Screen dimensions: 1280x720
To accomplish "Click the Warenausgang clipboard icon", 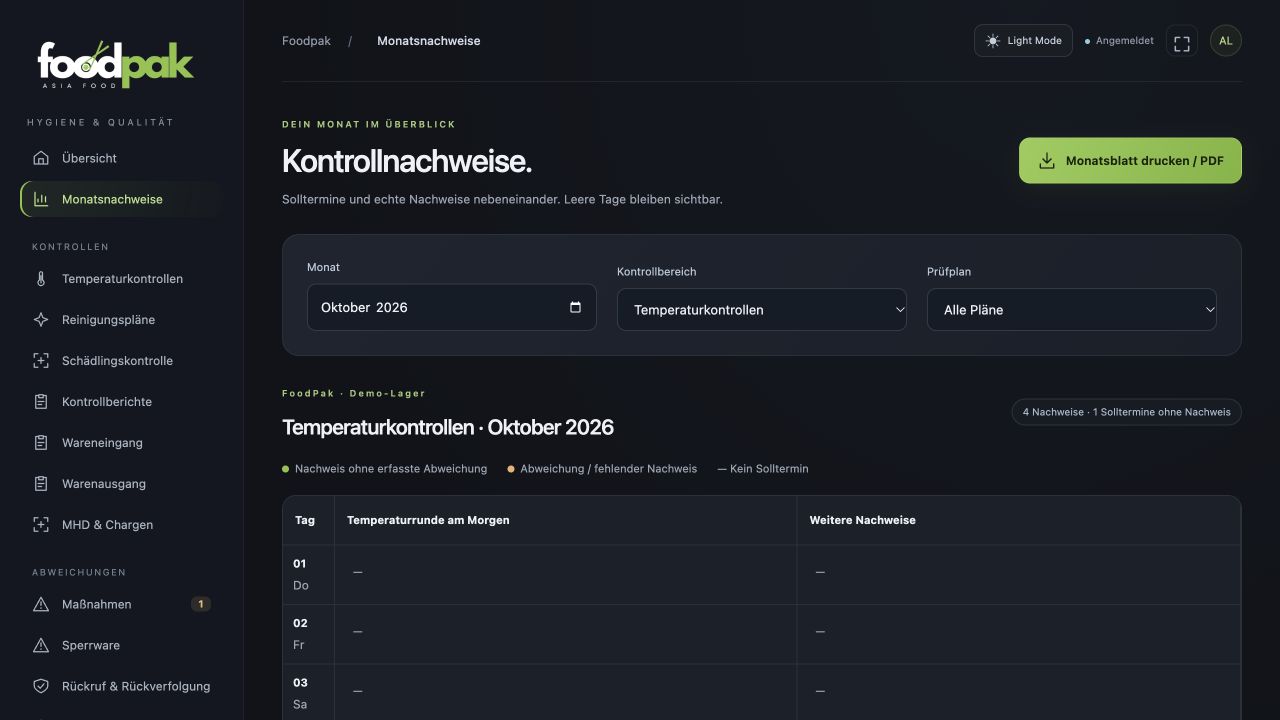I will point(41,484).
